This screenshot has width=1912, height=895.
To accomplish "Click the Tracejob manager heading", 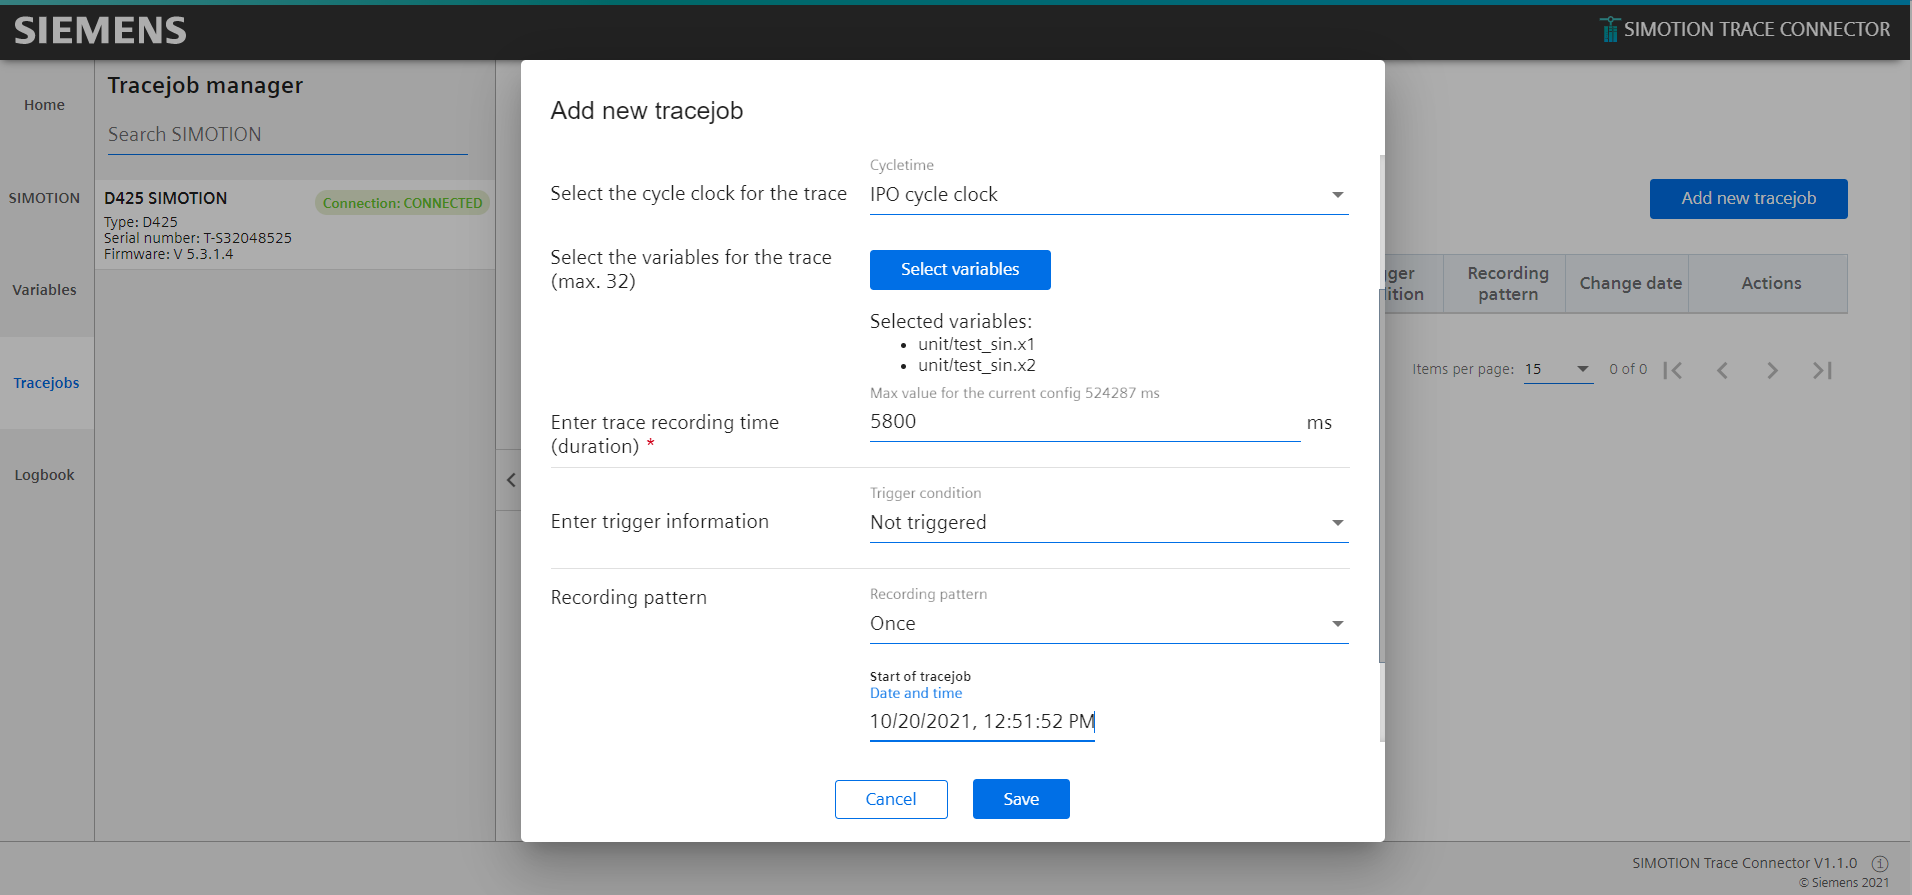I will 205,86.
